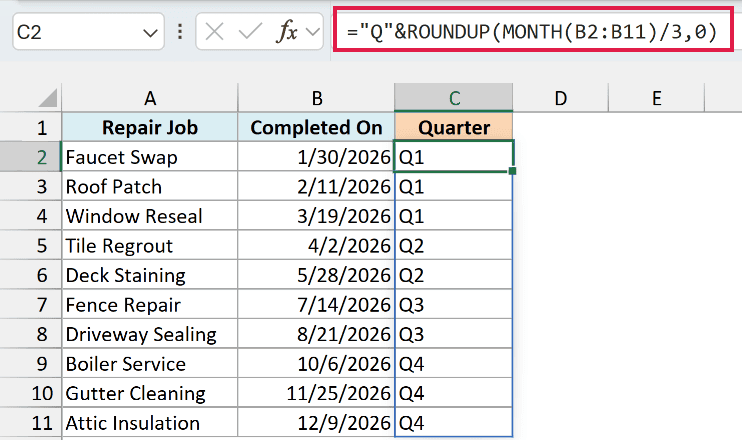Viewport: 742px width, 440px height.
Task: Click the 'Completed On' header cell
Action: [x=316, y=127]
